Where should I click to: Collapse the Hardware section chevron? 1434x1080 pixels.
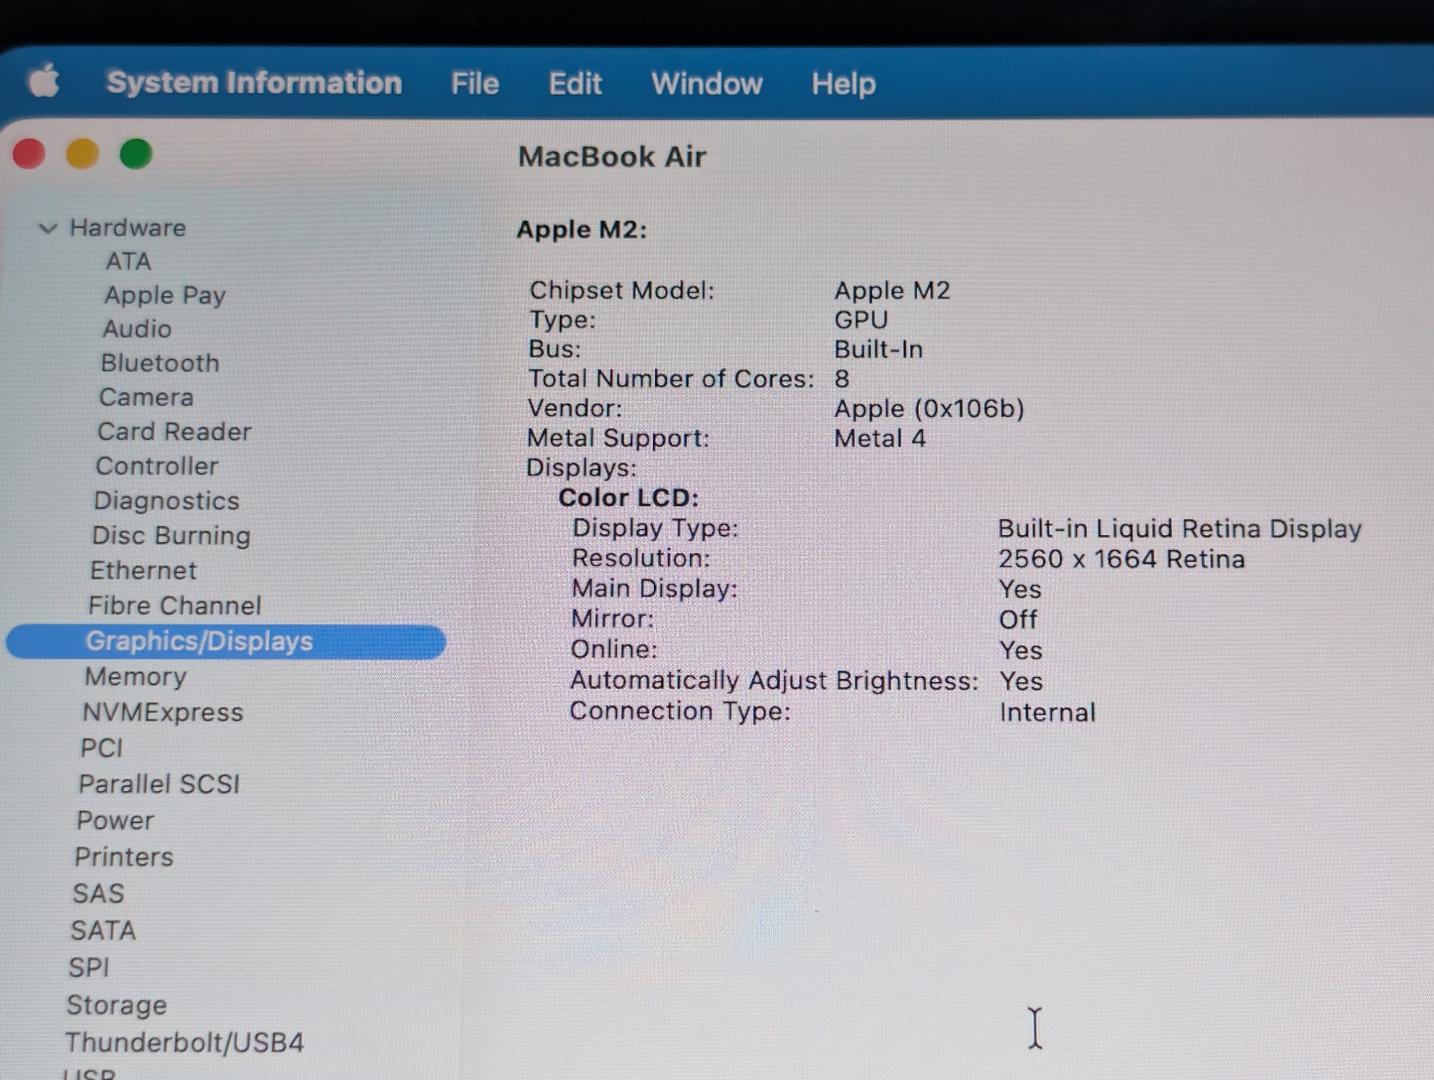[x=47, y=228]
